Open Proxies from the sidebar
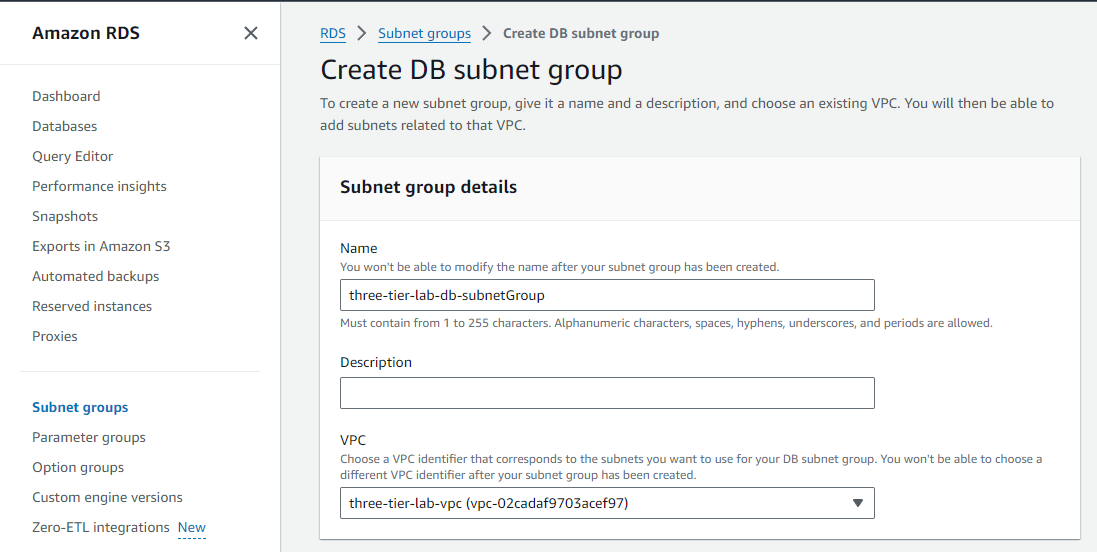The width and height of the screenshot is (1097, 552). [55, 336]
